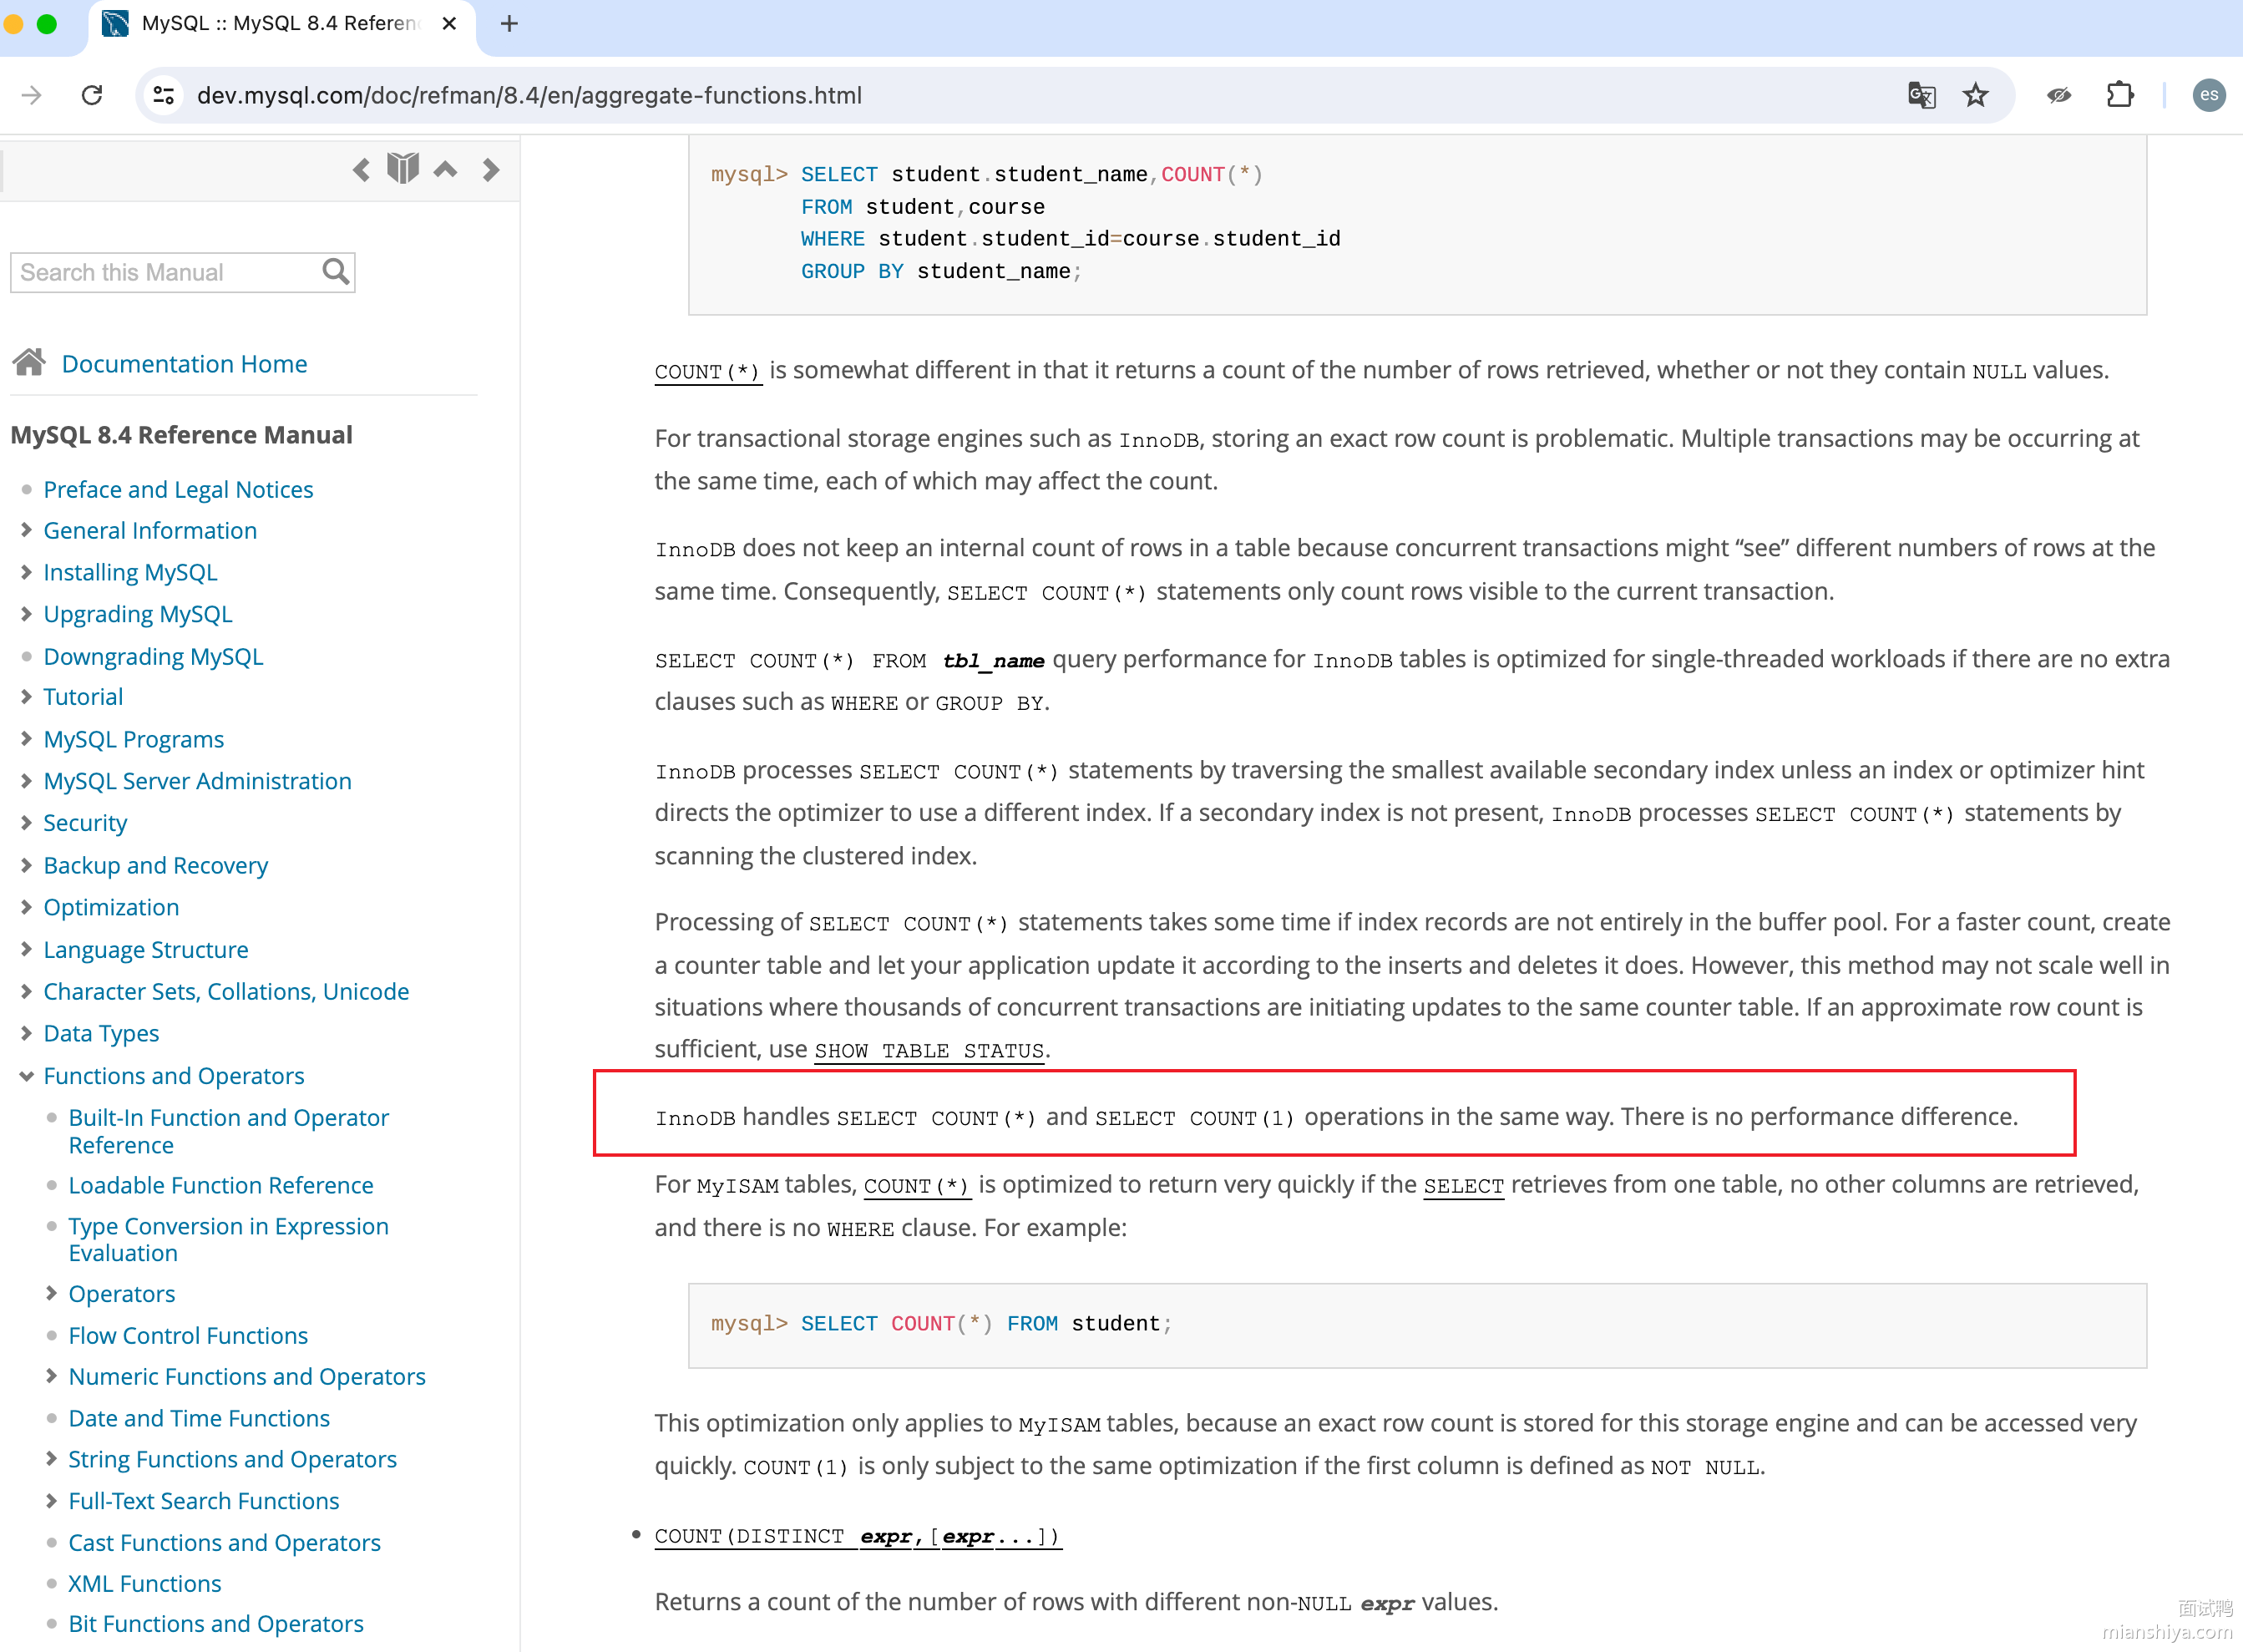Viewport: 2243px width, 1652px height.
Task: Expand Installing MySQL section
Action: click(x=26, y=572)
